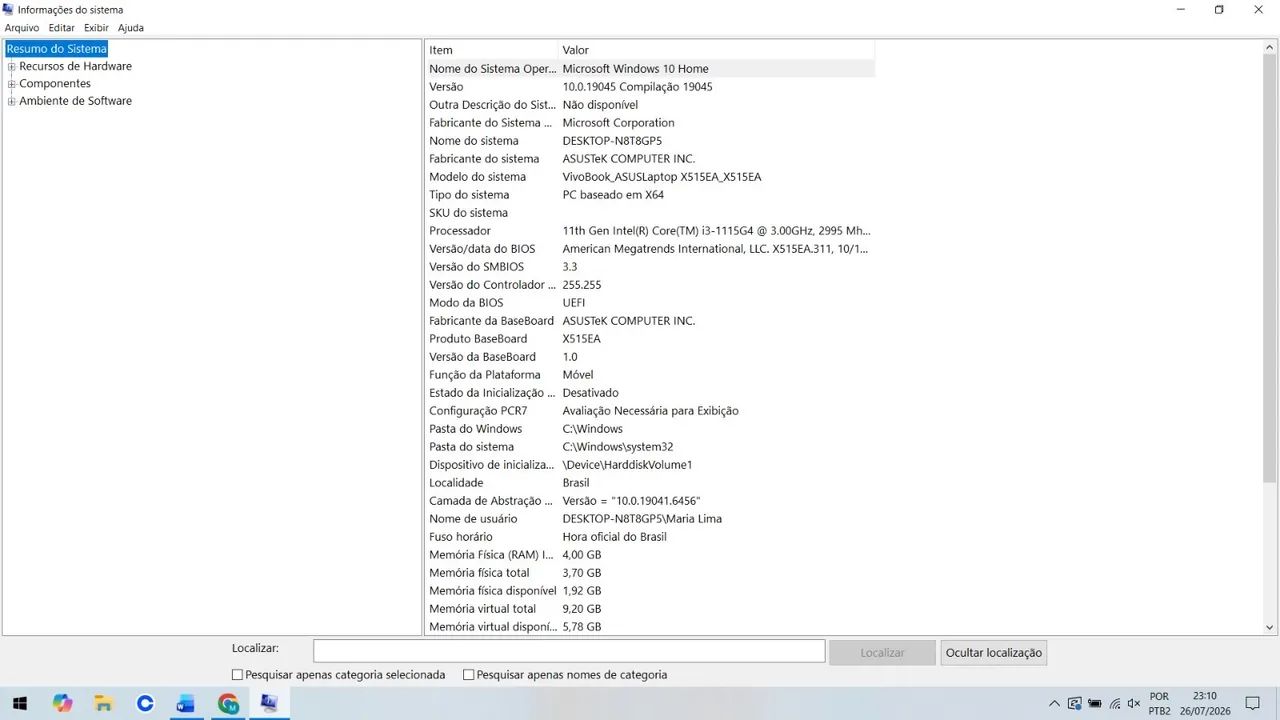Image resolution: width=1280 pixels, height=720 pixels.
Task: Expand Recursos de Hardware node
Action: coord(12,67)
